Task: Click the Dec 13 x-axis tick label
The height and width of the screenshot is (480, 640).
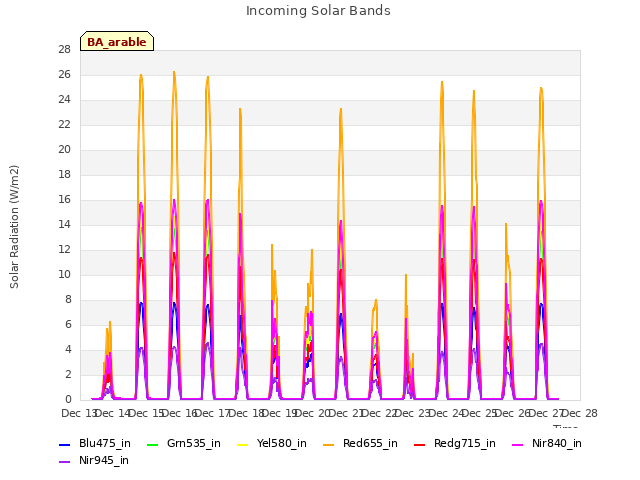Action: pyautogui.click(x=78, y=413)
